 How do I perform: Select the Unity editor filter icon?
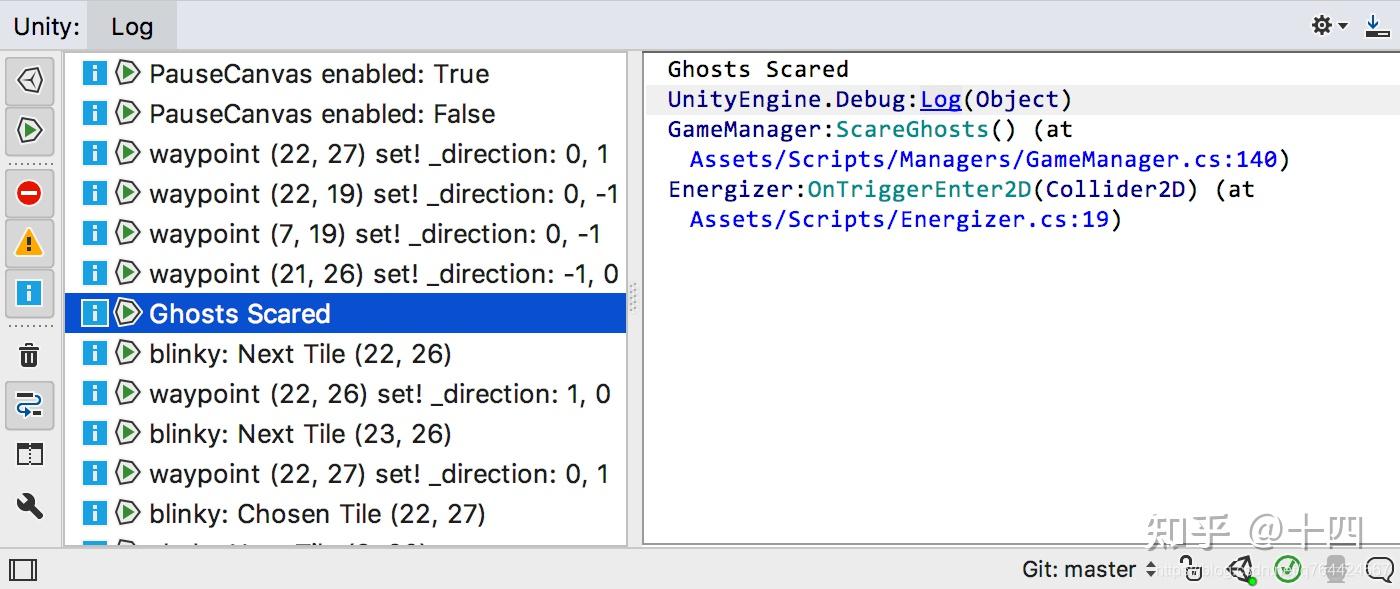click(x=30, y=81)
